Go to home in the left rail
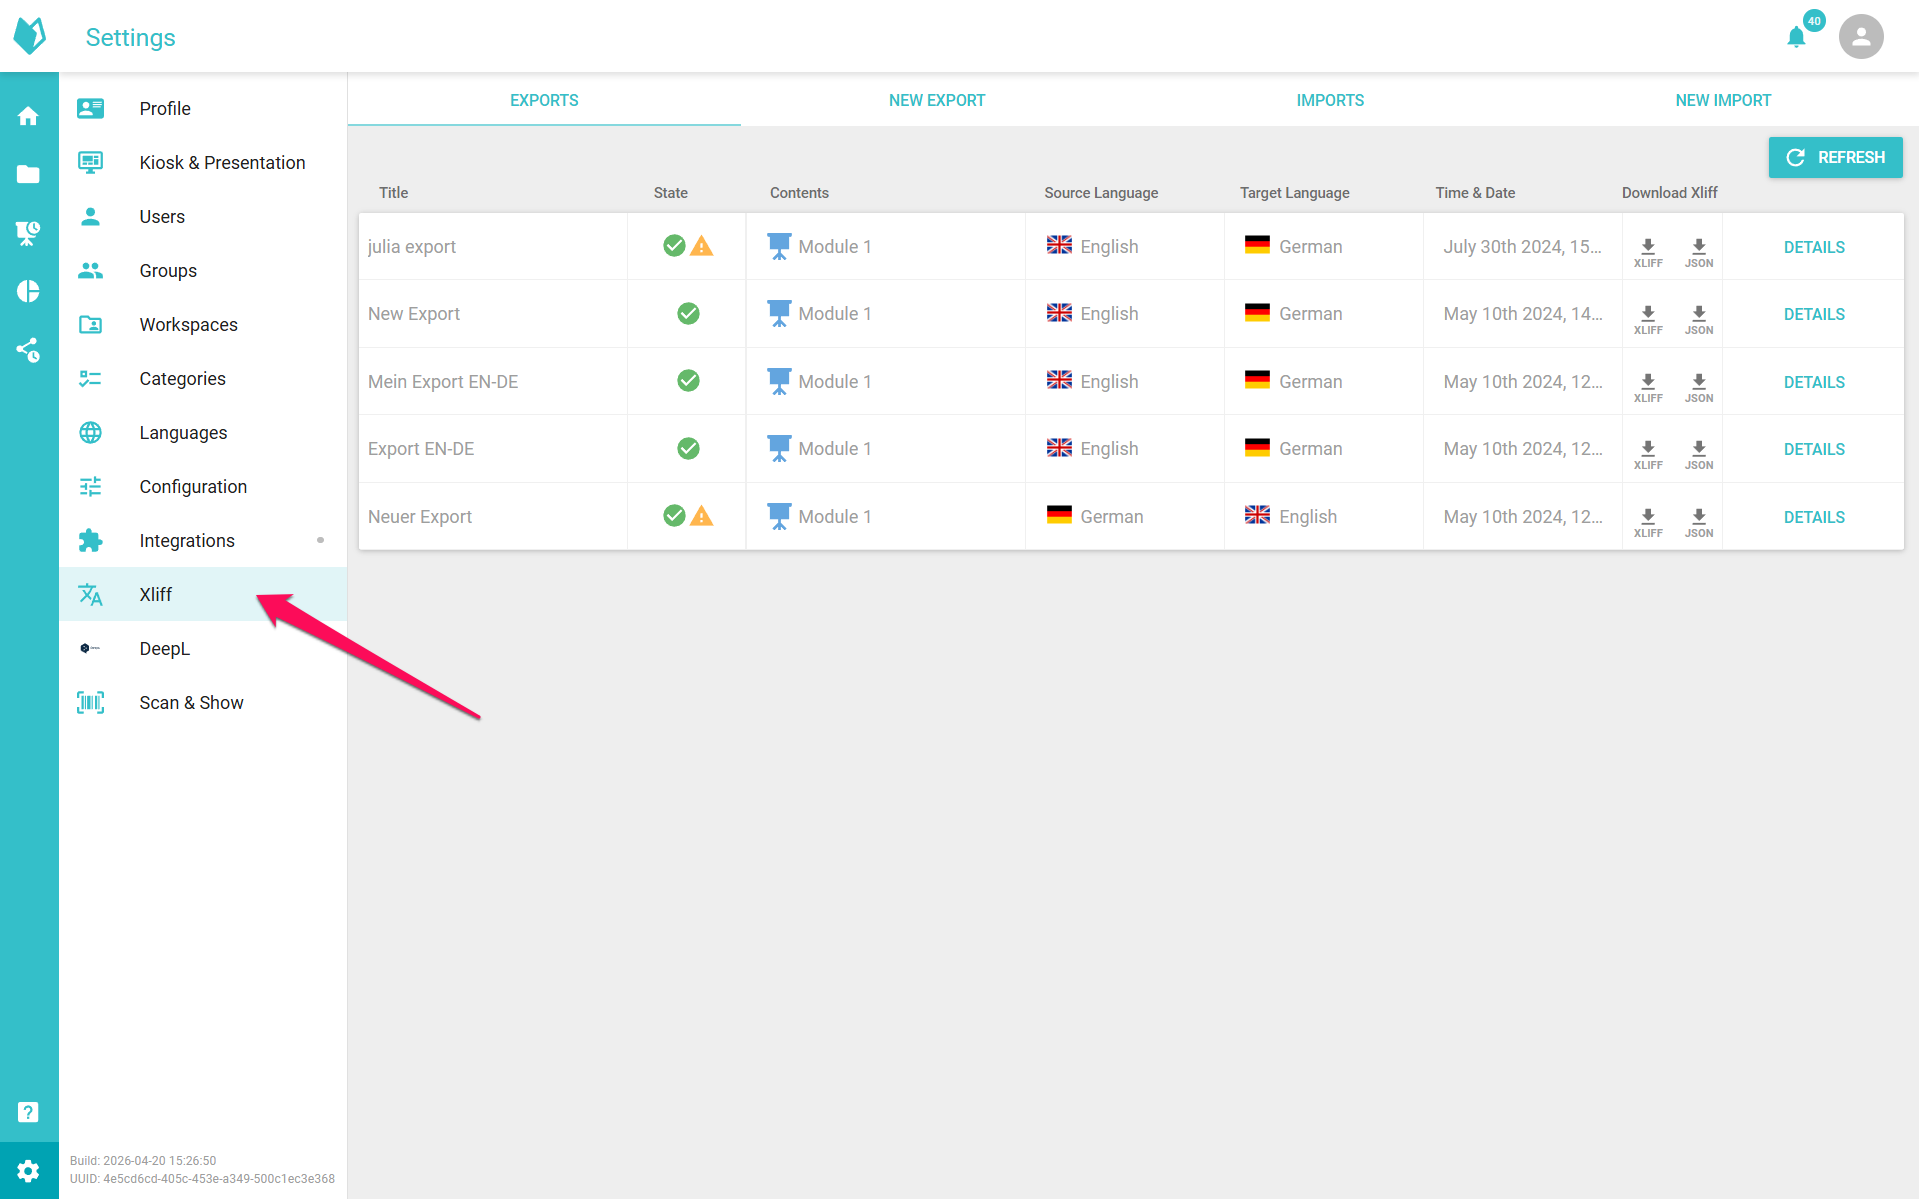 28,116
